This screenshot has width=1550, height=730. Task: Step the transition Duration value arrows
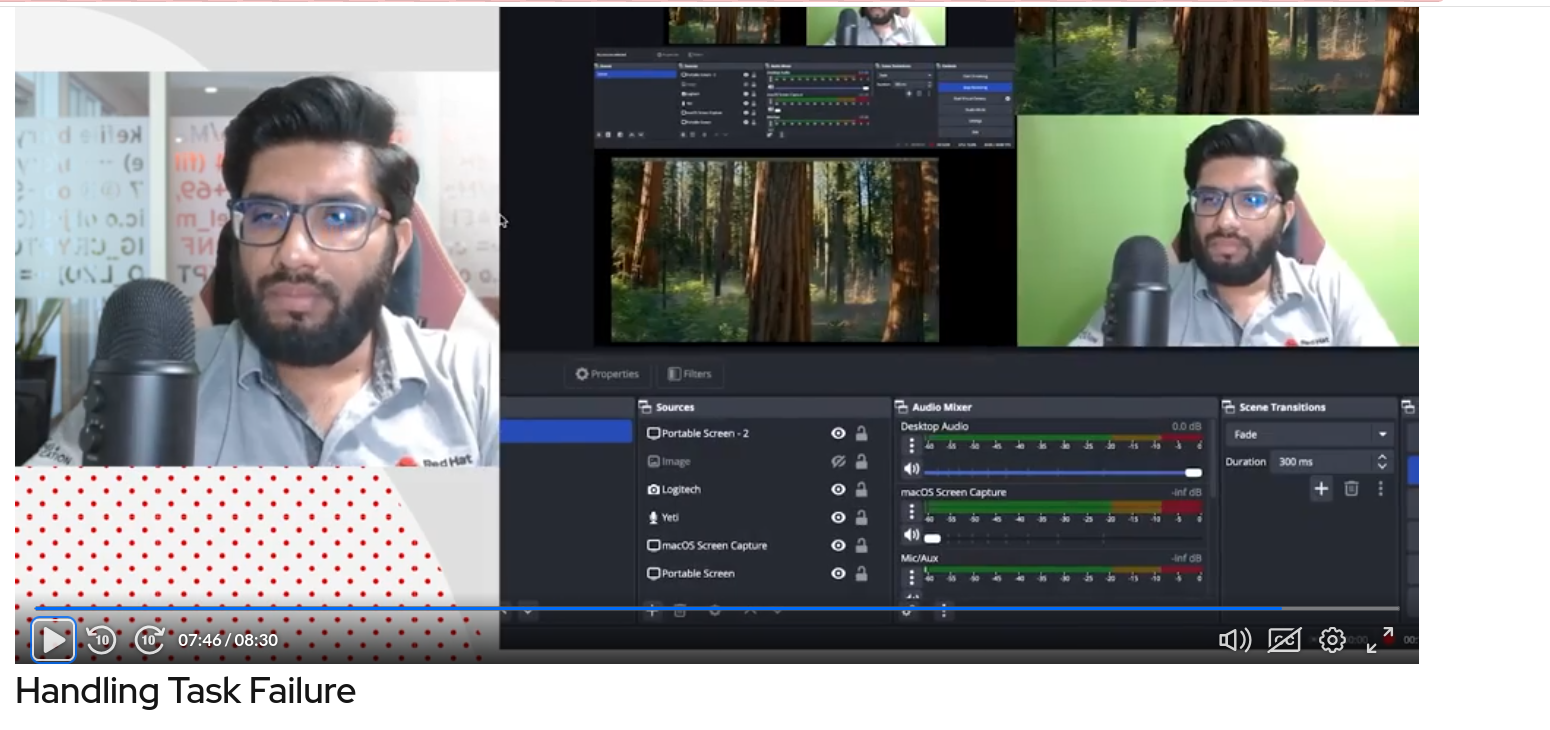1382,461
